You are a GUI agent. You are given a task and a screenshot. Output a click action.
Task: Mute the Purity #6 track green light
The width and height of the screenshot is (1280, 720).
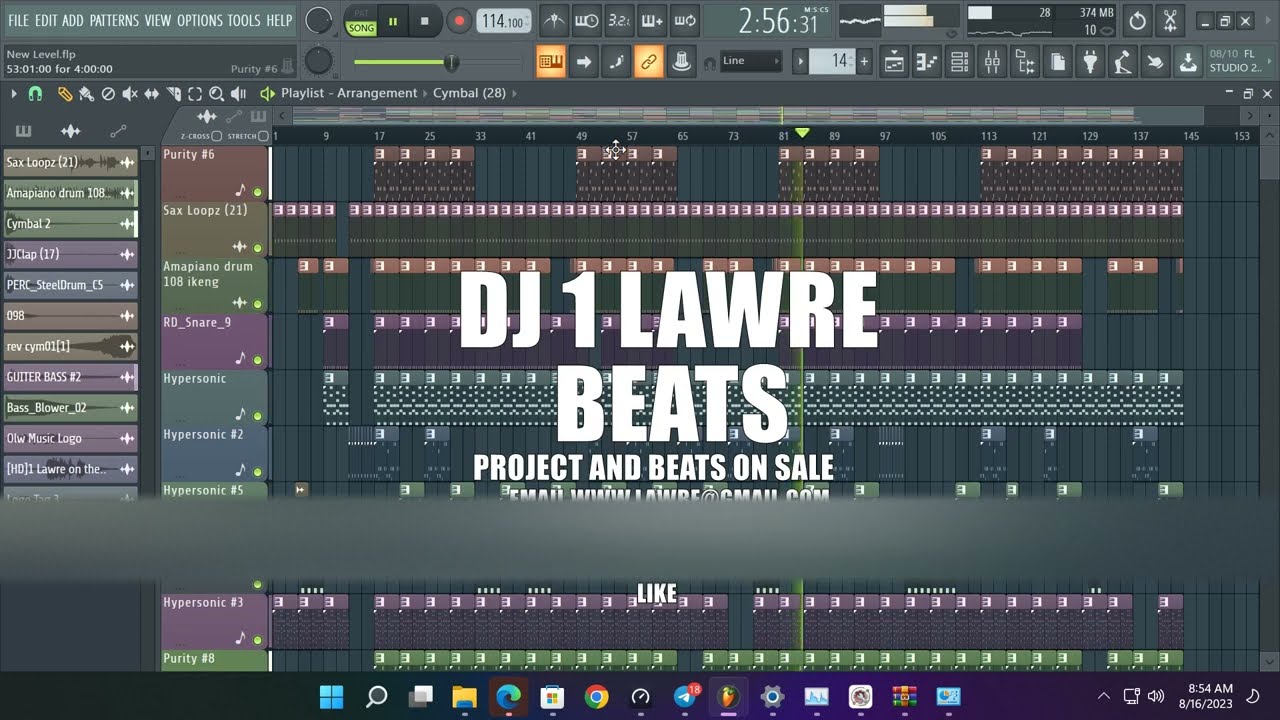[x=257, y=192]
